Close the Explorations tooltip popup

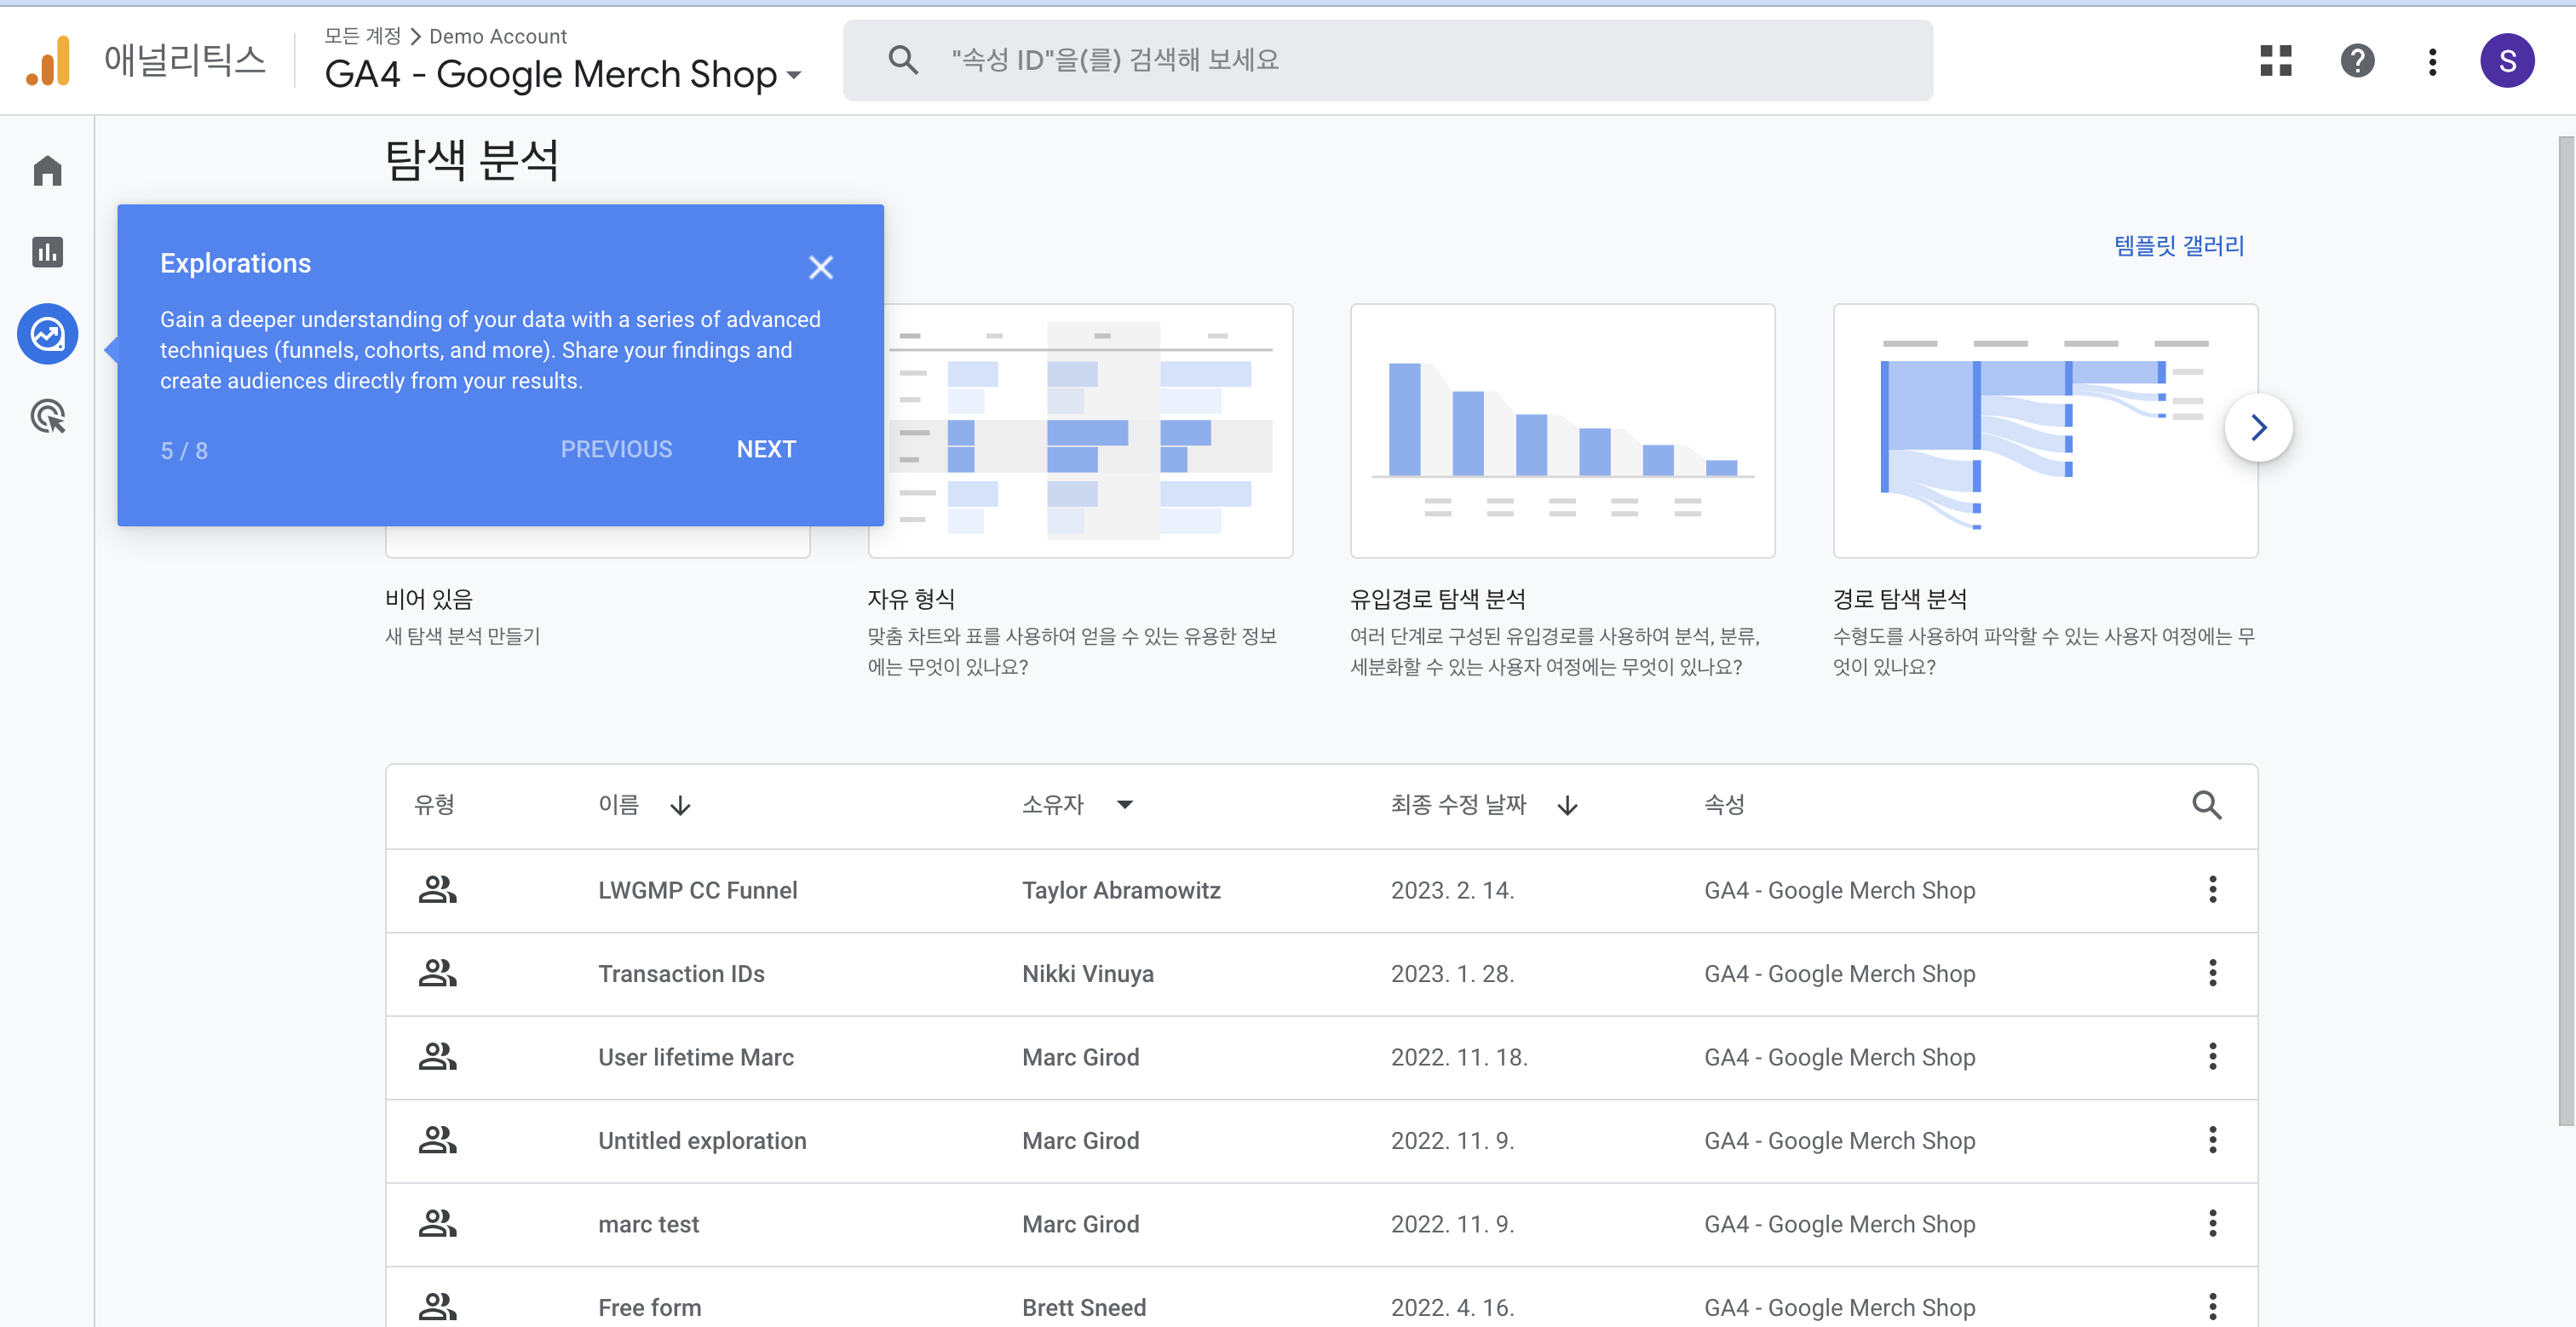tap(820, 267)
